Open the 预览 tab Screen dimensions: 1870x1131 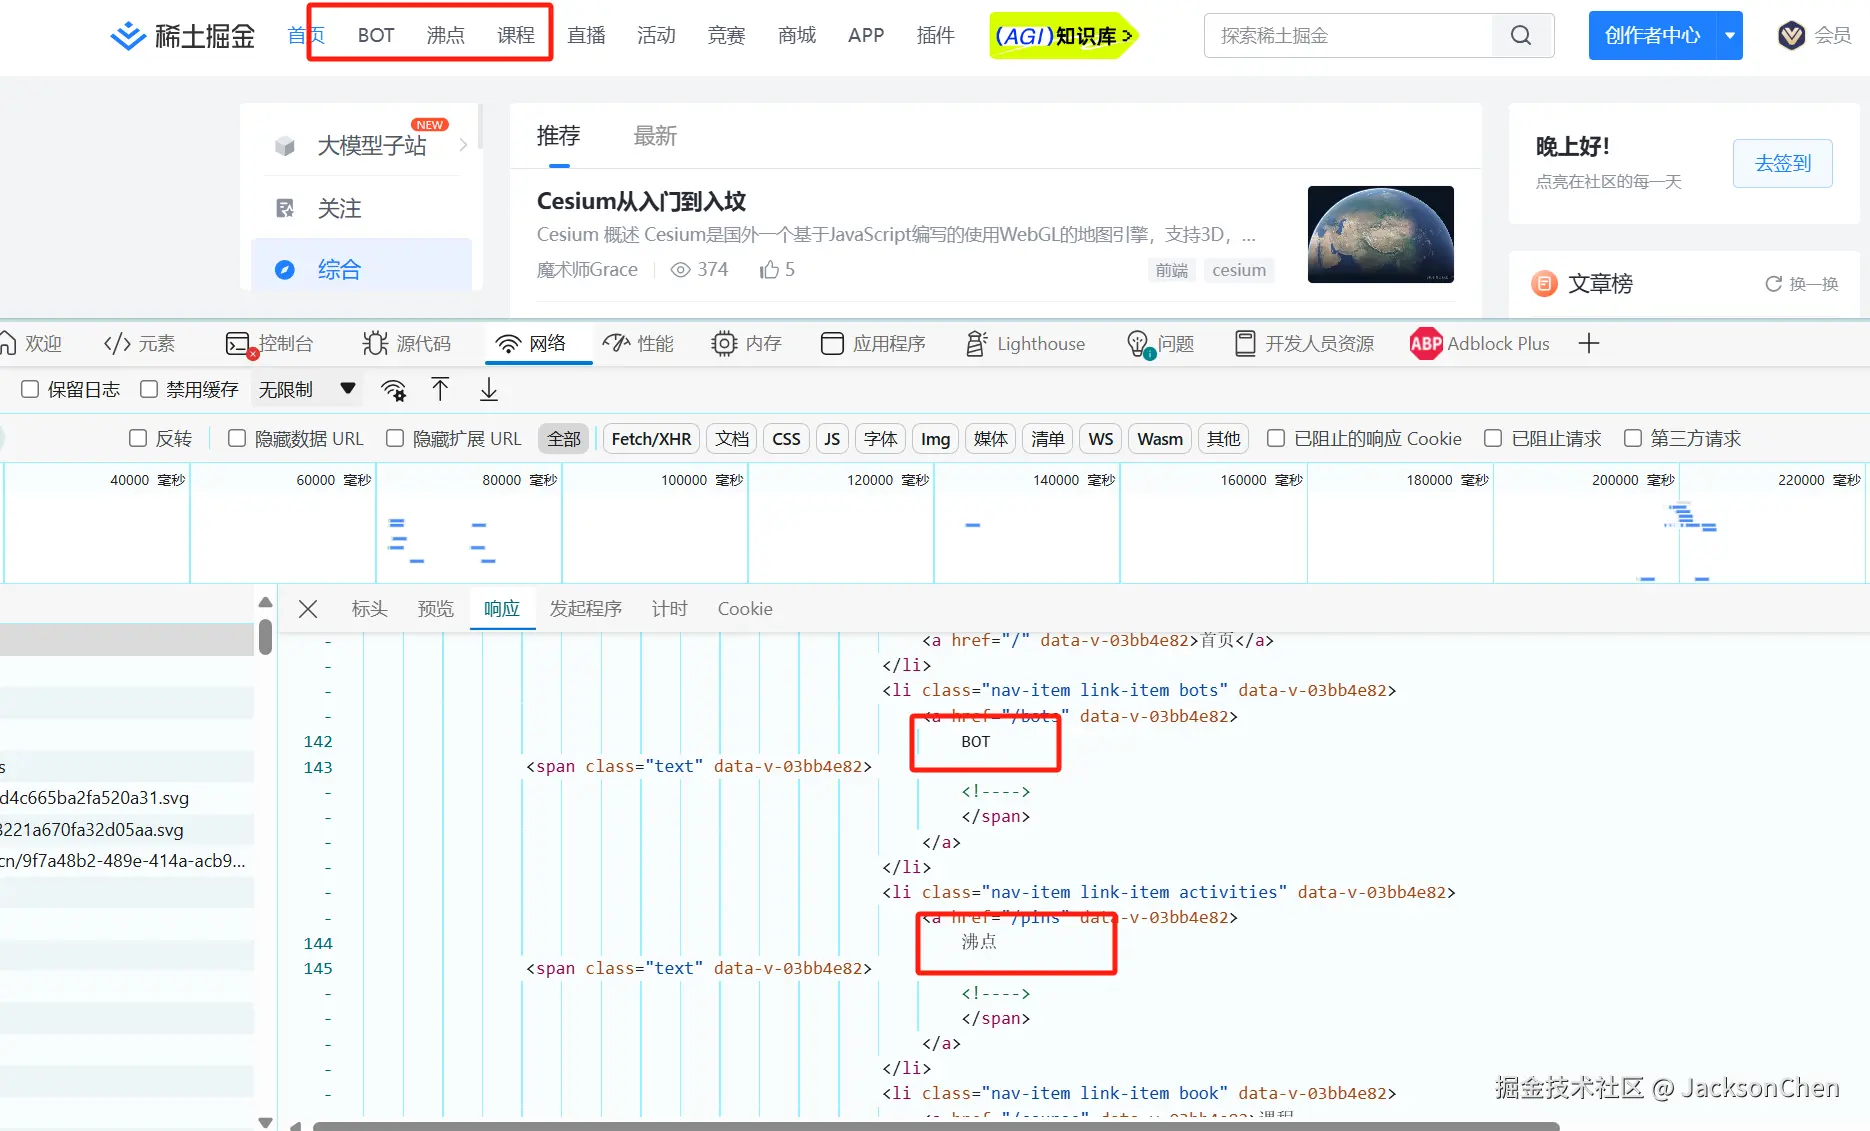(435, 609)
